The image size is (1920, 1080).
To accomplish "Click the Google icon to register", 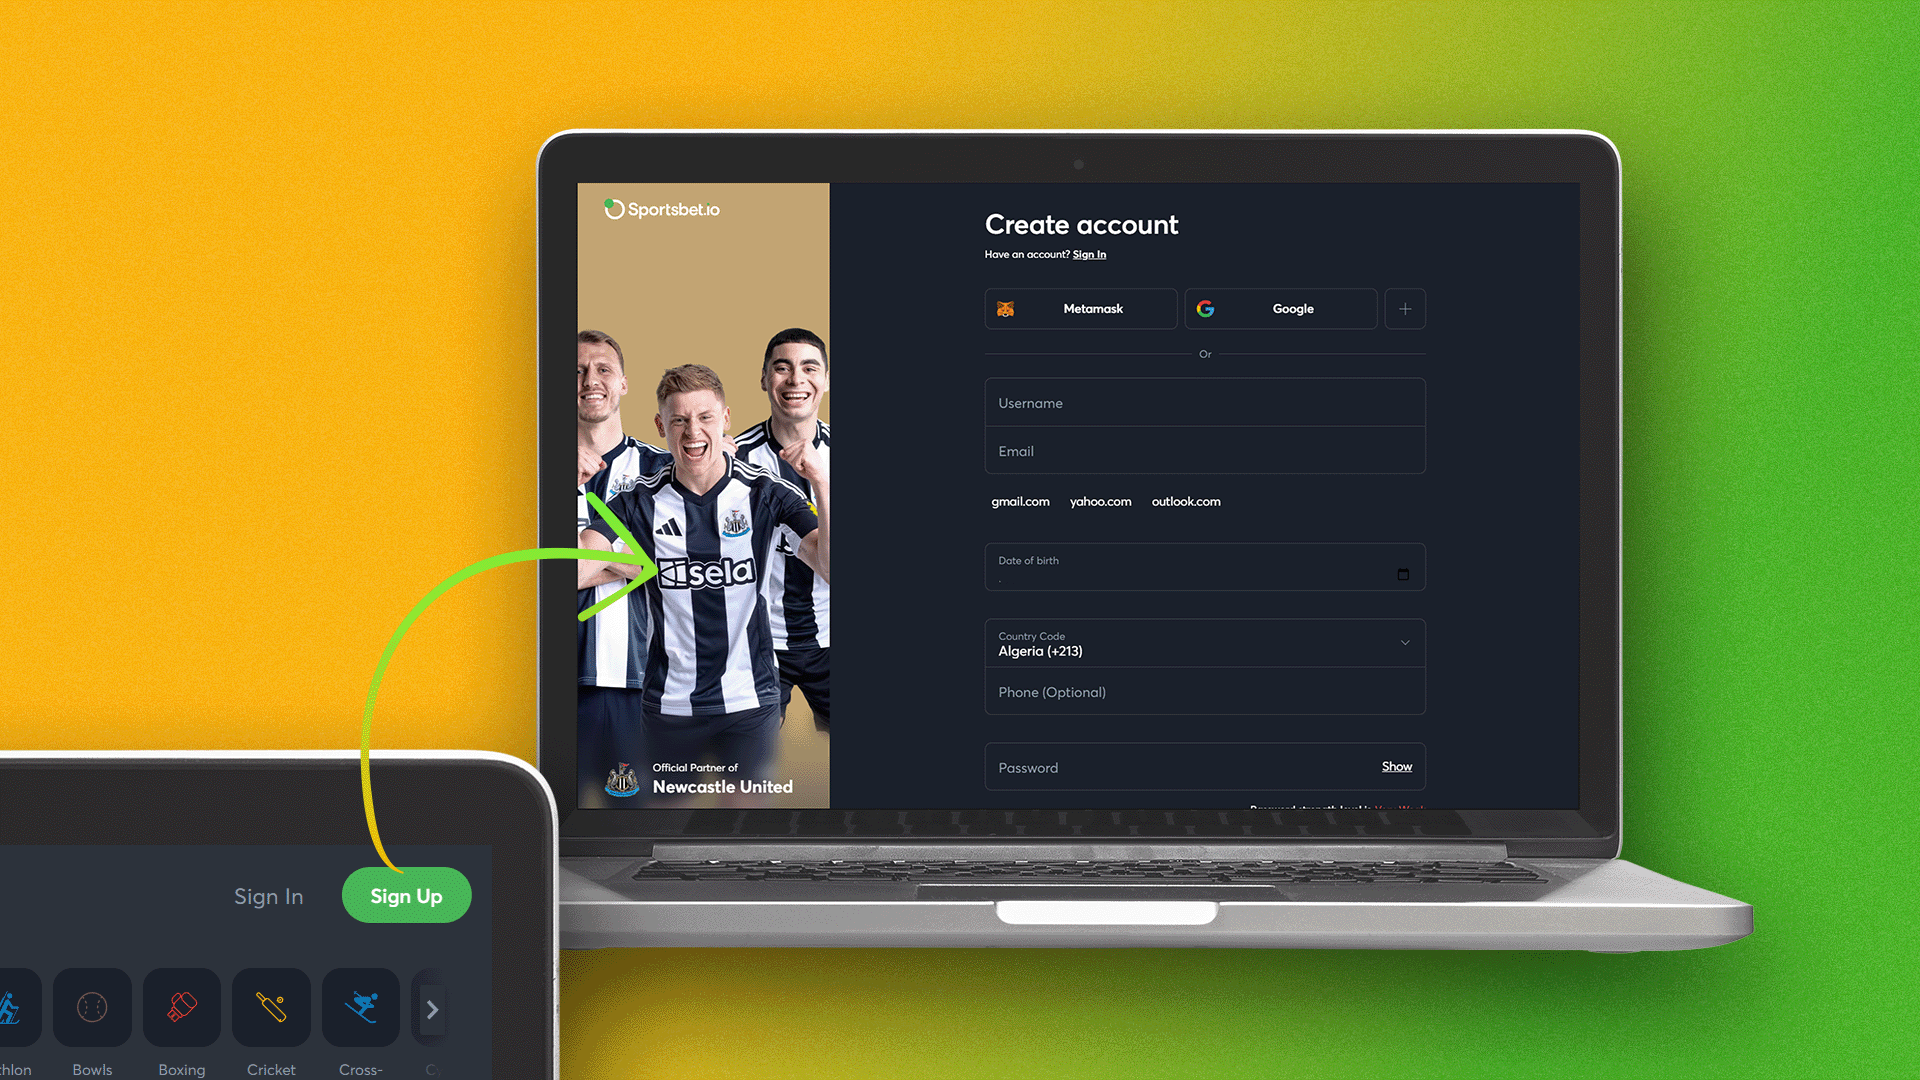I will point(1204,309).
